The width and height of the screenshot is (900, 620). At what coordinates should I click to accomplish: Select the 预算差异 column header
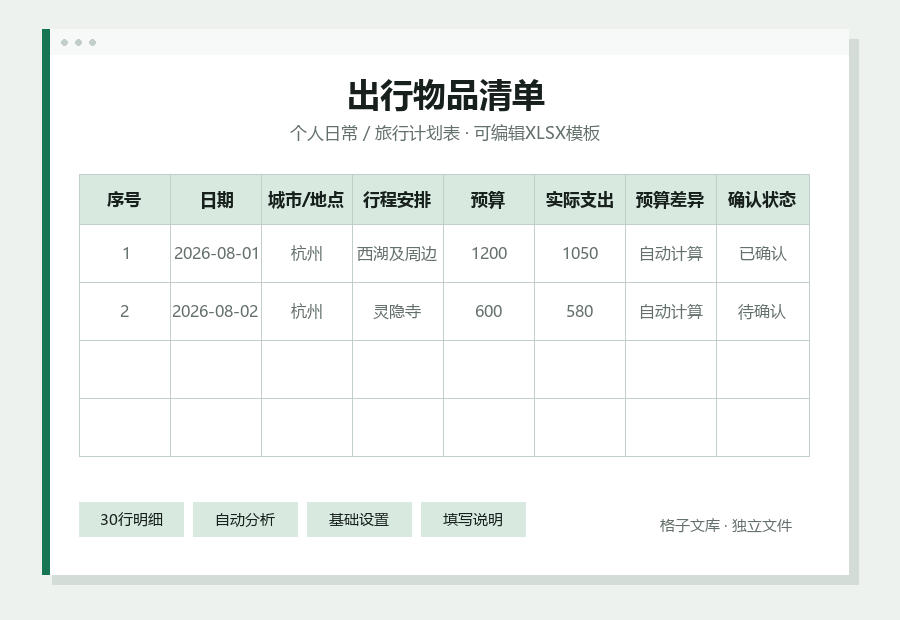671,200
